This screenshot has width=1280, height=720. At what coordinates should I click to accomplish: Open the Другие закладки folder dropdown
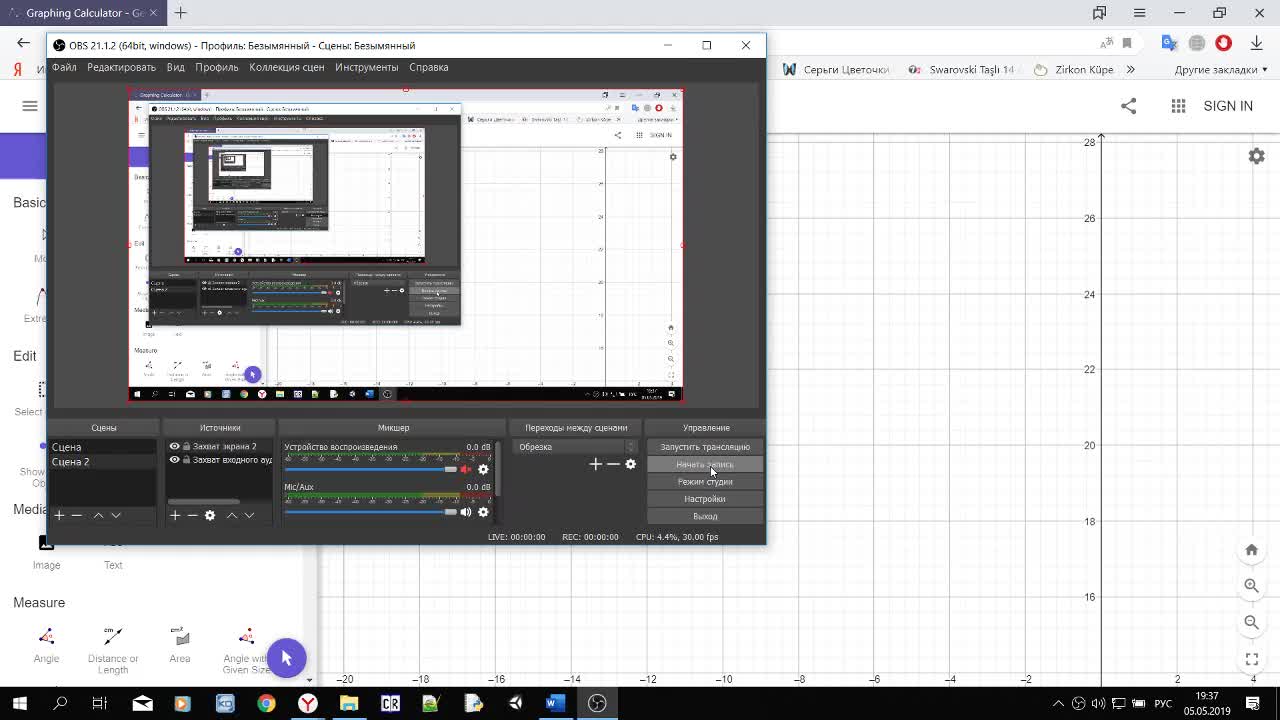(x=1221, y=70)
